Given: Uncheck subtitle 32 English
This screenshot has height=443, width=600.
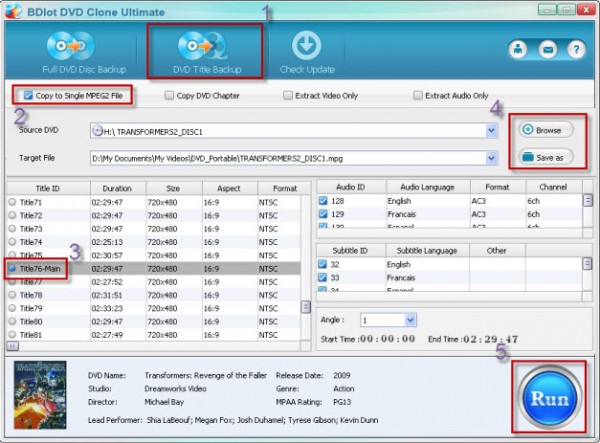Looking at the screenshot, I should 323,264.
